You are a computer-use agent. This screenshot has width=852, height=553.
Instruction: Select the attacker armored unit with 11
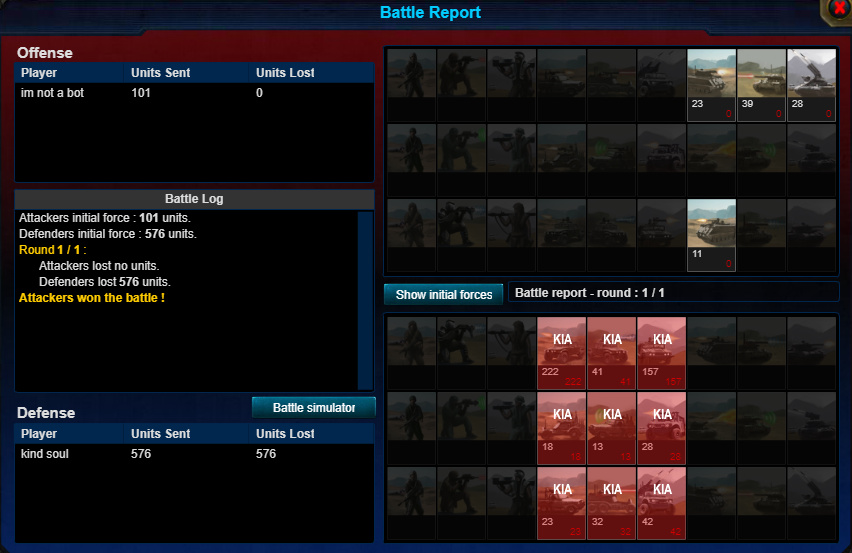(711, 235)
